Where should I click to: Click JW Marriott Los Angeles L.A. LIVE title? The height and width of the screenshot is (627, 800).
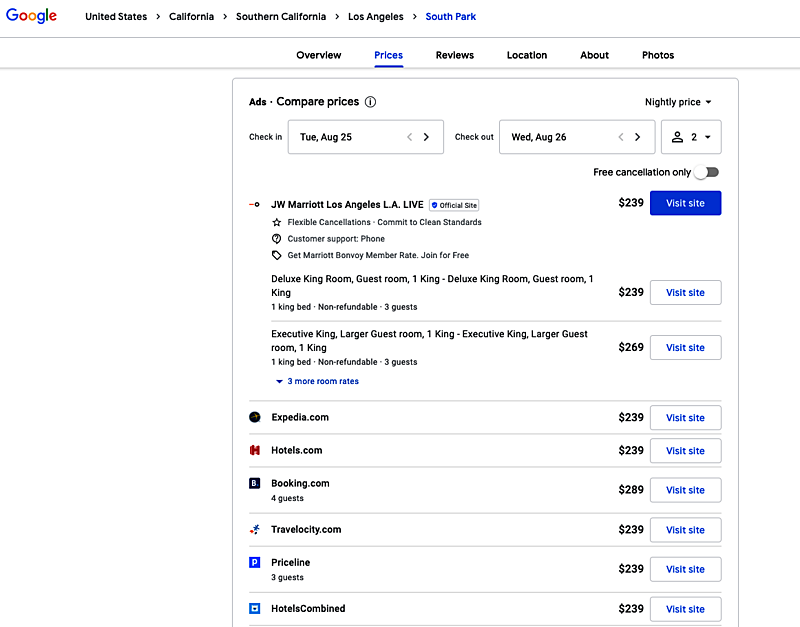(x=347, y=205)
